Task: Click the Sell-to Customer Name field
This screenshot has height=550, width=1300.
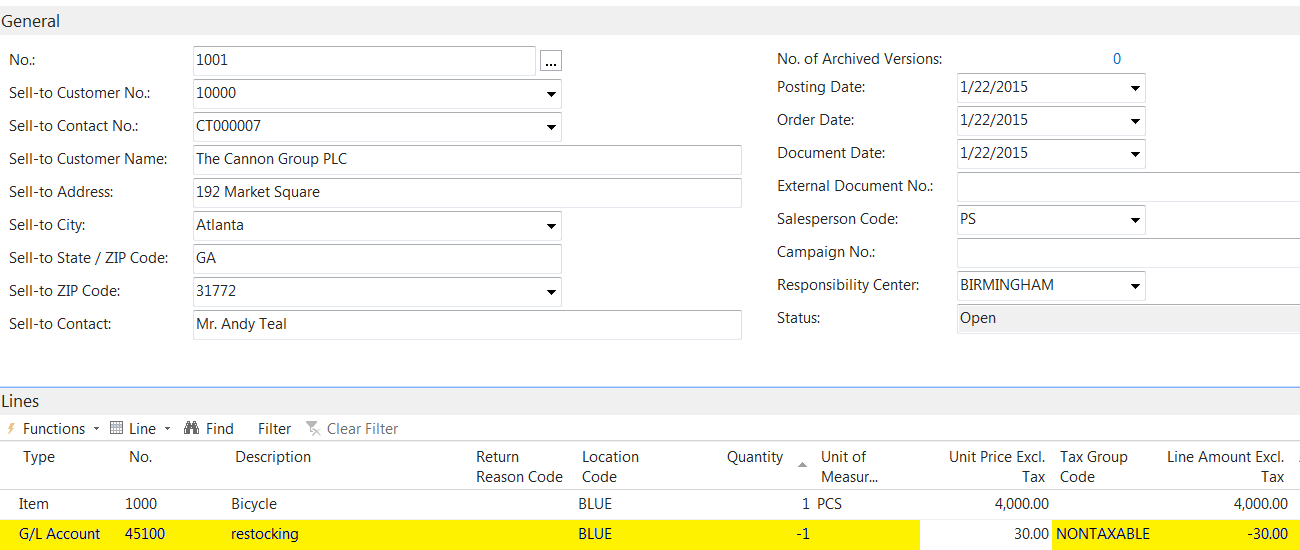Action: coord(467,160)
